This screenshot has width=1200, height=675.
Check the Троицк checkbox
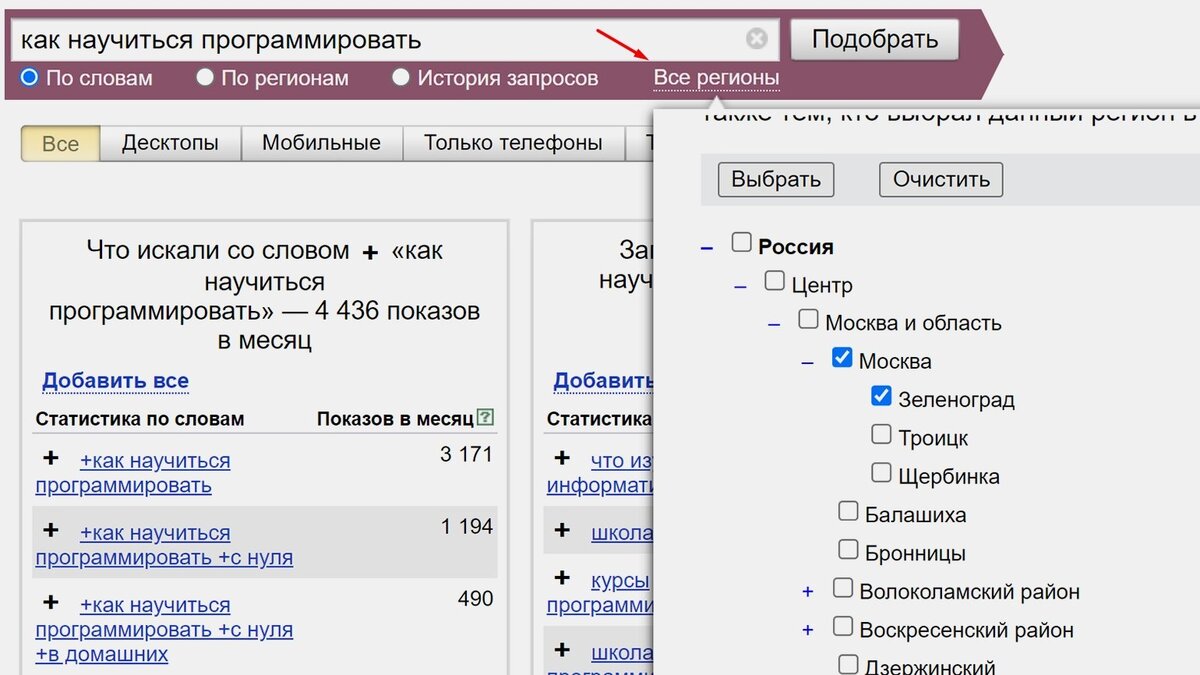pyautogui.click(x=881, y=433)
